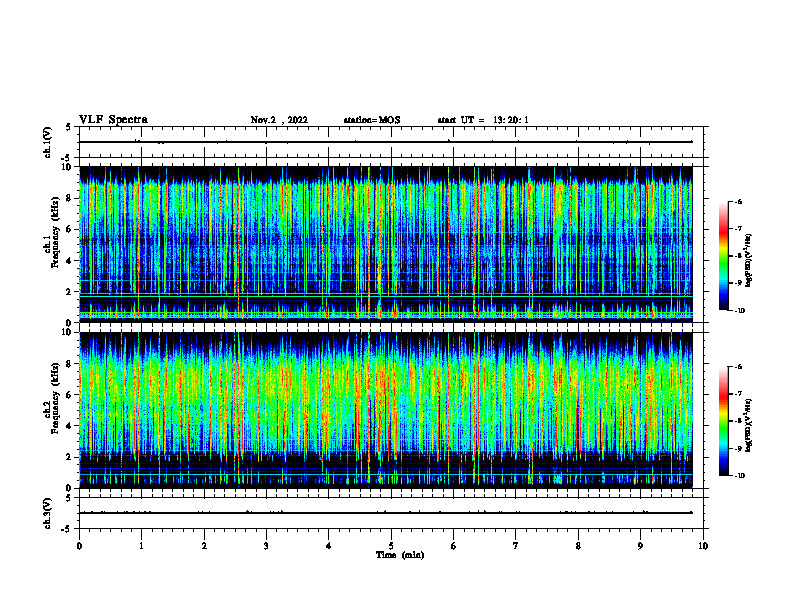Click the ch.1 spectrogram panel

[x=386, y=244]
